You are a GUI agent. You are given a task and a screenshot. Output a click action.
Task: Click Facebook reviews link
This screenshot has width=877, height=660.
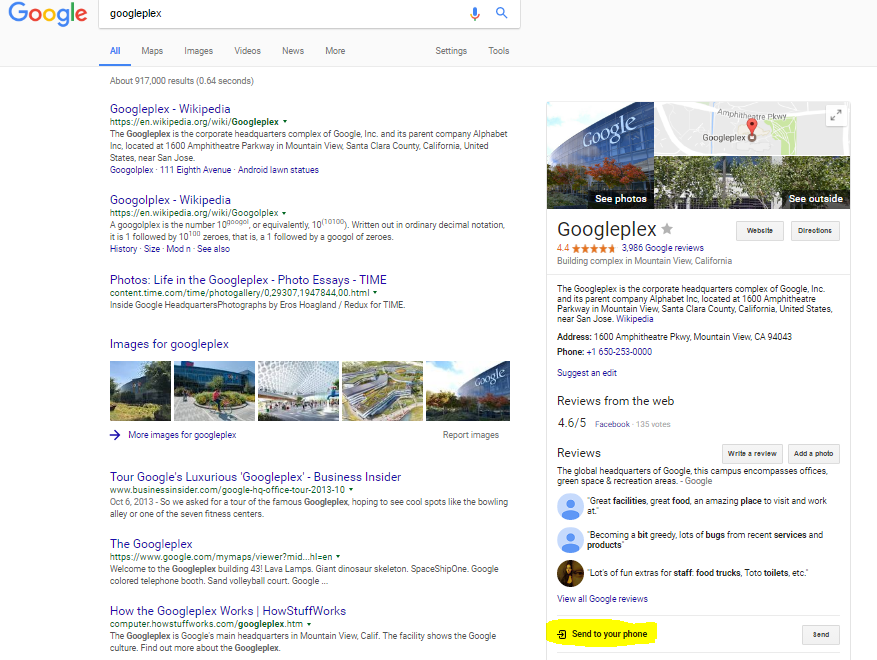(x=612, y=425)
